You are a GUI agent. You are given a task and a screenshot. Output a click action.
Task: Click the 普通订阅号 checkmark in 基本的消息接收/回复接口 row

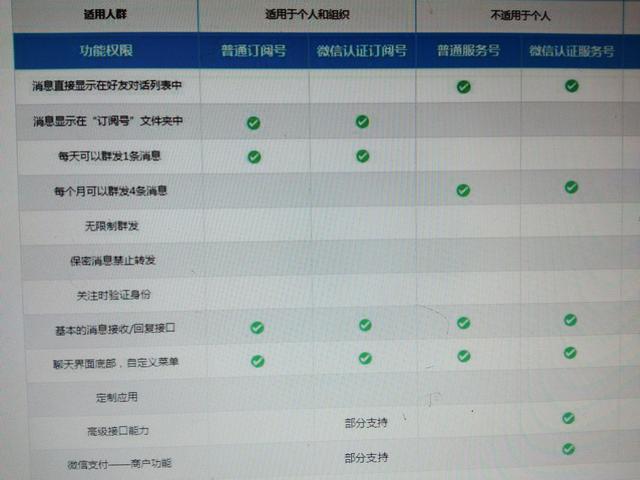(257, 327)
